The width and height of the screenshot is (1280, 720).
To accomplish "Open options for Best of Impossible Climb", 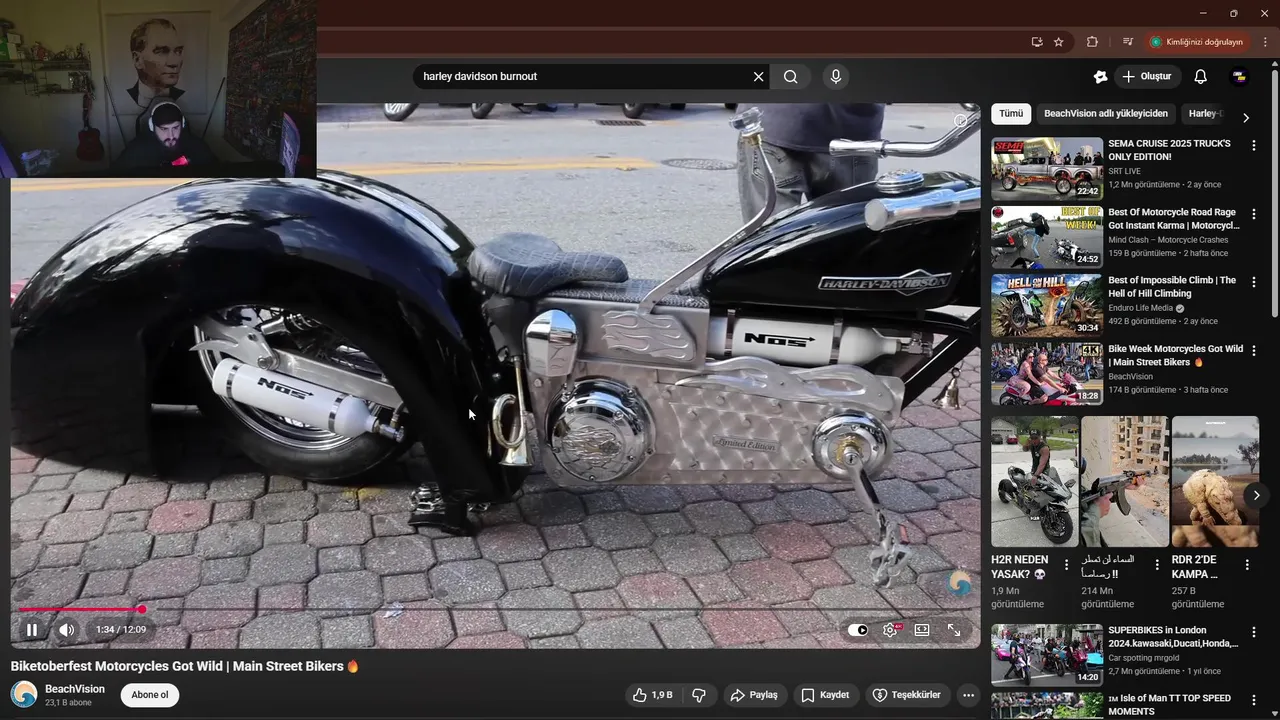I will (x=1254, y=282).
